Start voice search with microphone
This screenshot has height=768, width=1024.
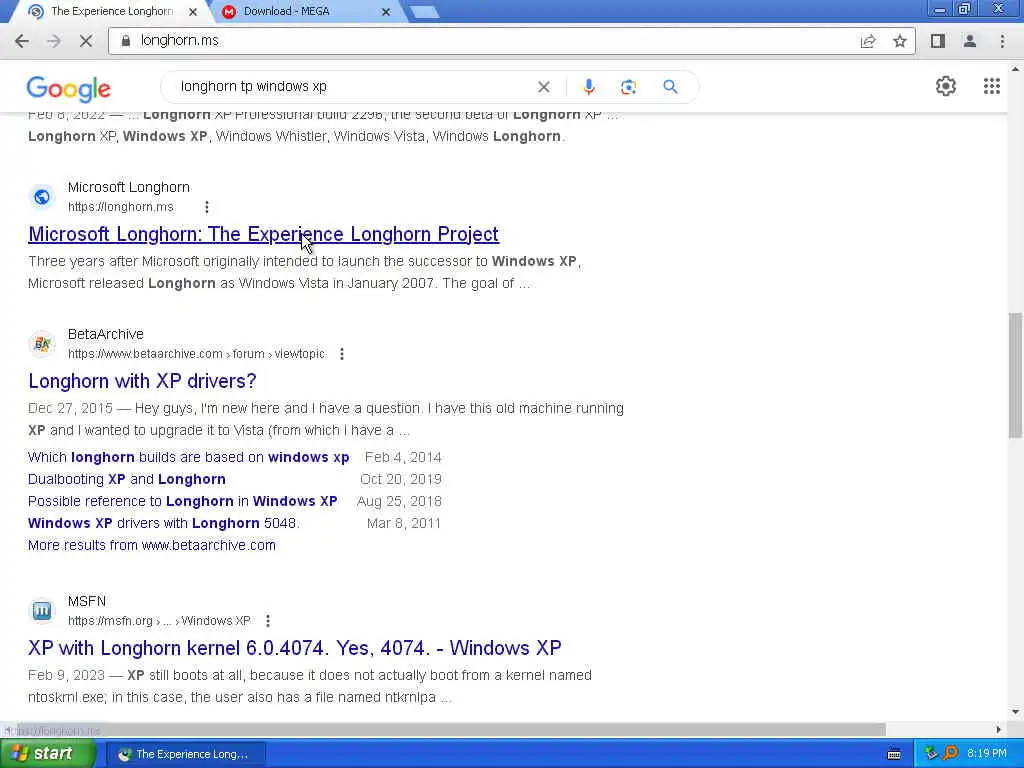coord(589,87)
